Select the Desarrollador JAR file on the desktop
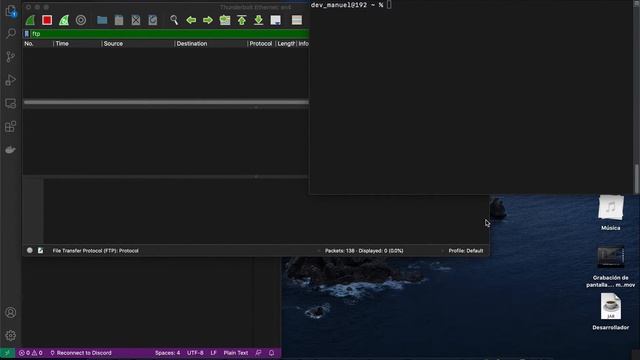 click(611, 312)
